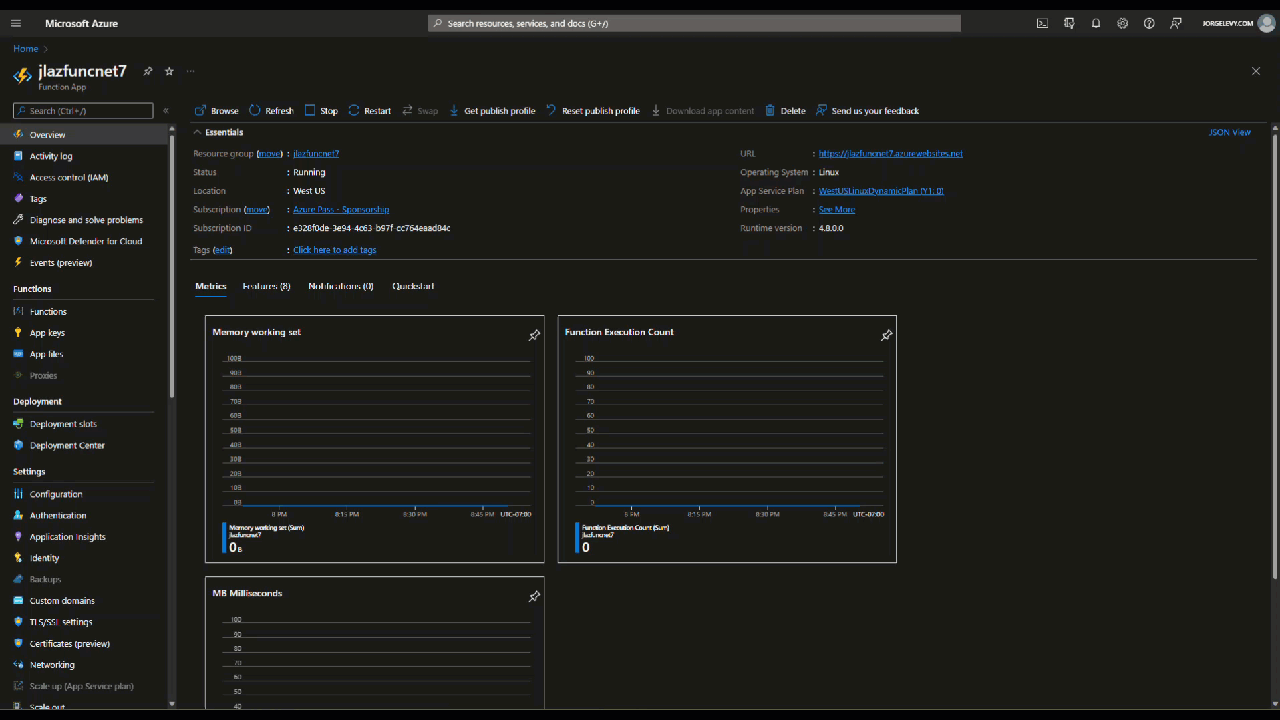
Task: Pin the Memory working set chart
Action: click(x=534, y=336)
